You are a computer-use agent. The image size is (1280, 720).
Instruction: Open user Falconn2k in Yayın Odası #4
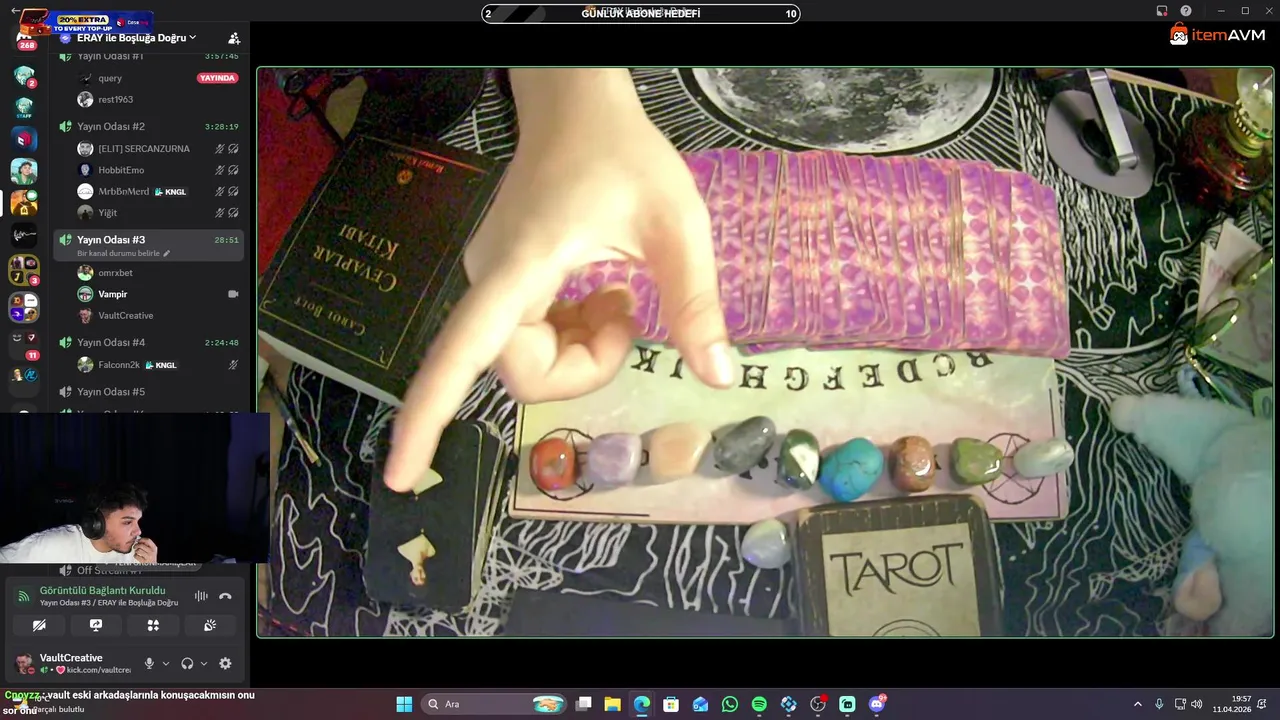[x=118, y=365]
